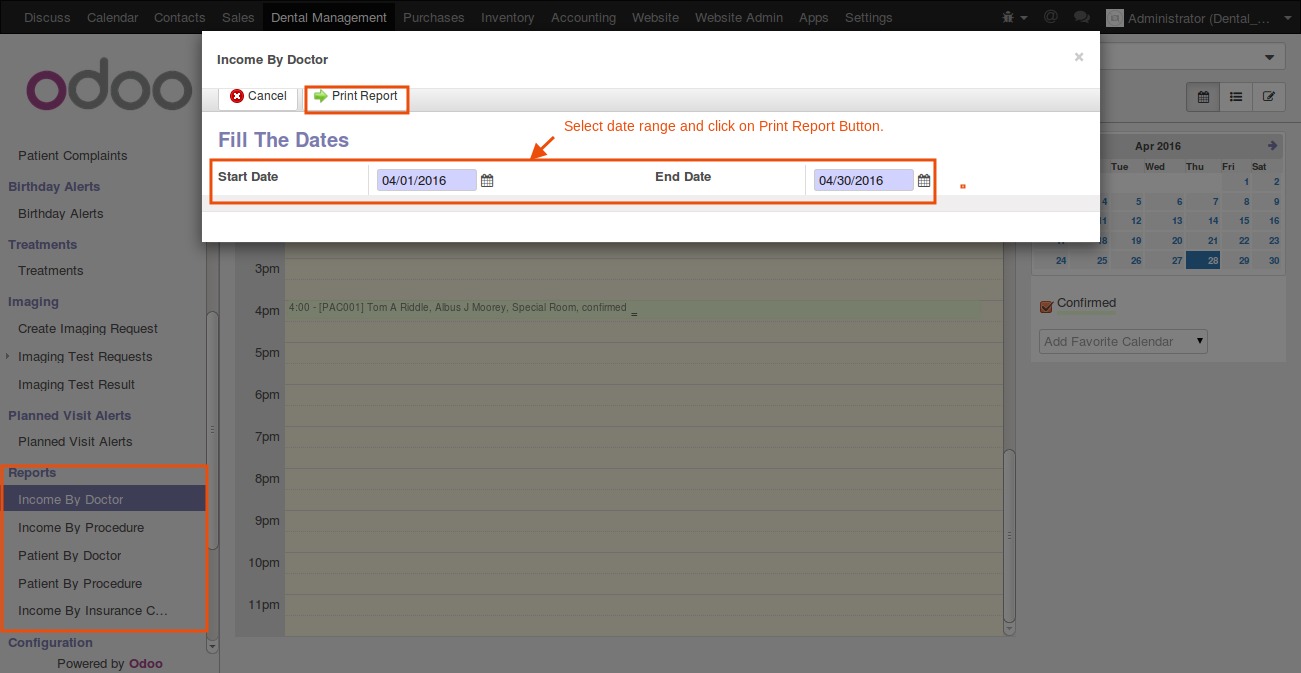Switch to form edit view icon

click(1269, 97)
